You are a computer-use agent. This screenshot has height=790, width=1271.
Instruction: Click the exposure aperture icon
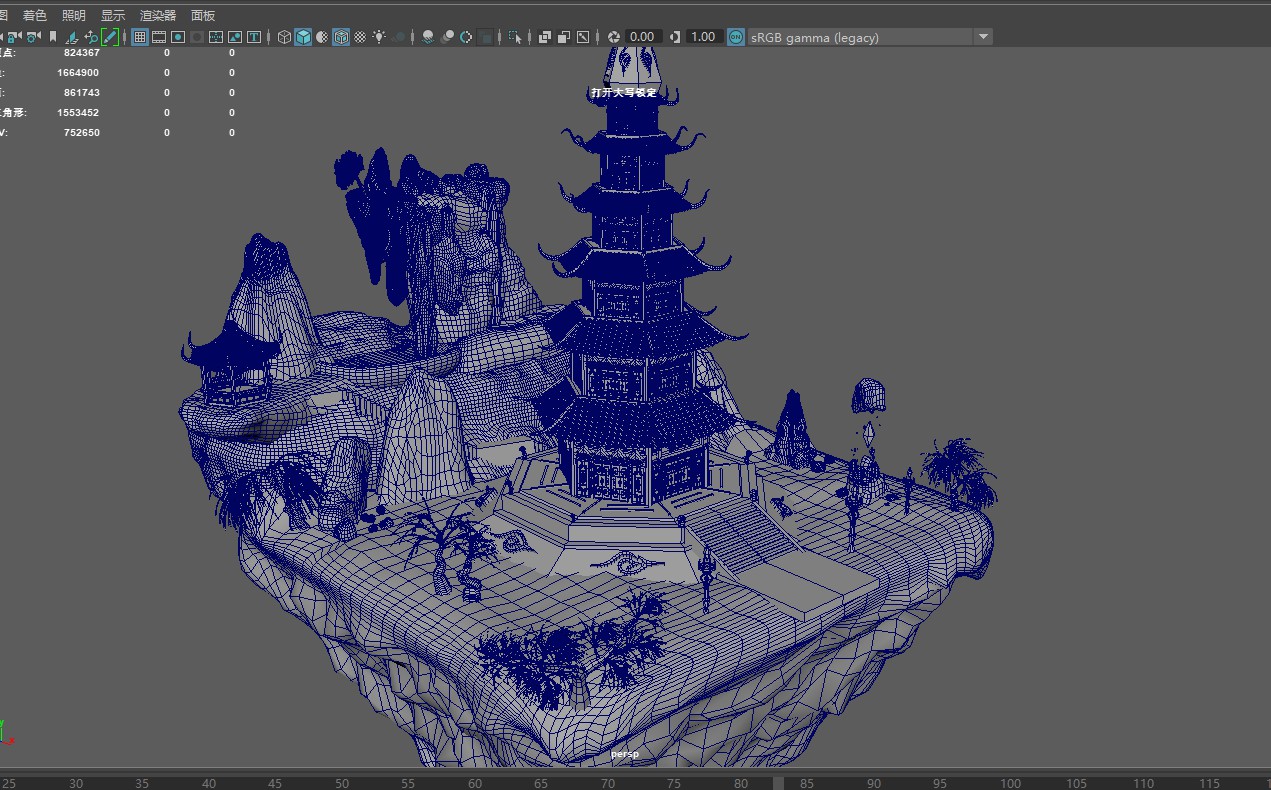[614, 37]
